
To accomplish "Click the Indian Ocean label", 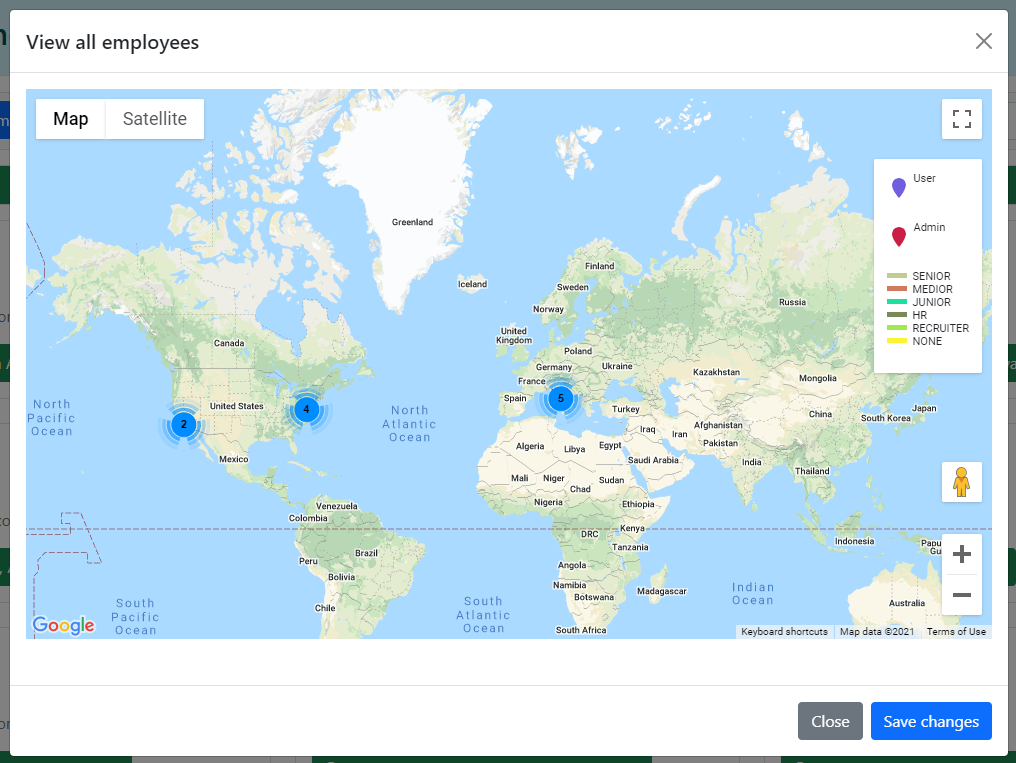I will point(752,594).
